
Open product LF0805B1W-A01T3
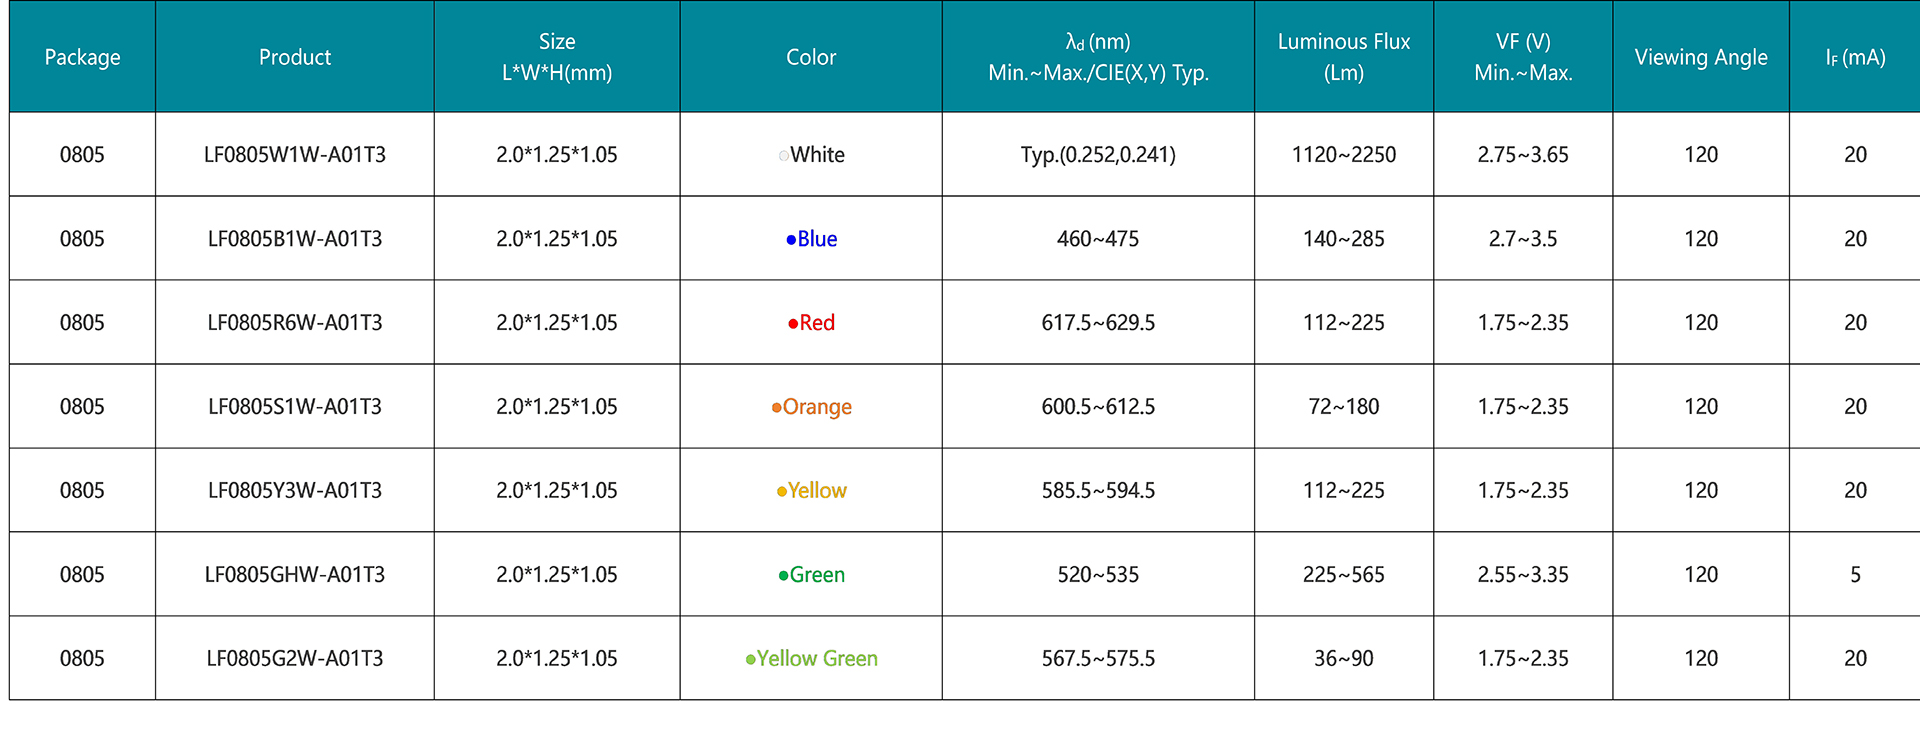(295, 239)
